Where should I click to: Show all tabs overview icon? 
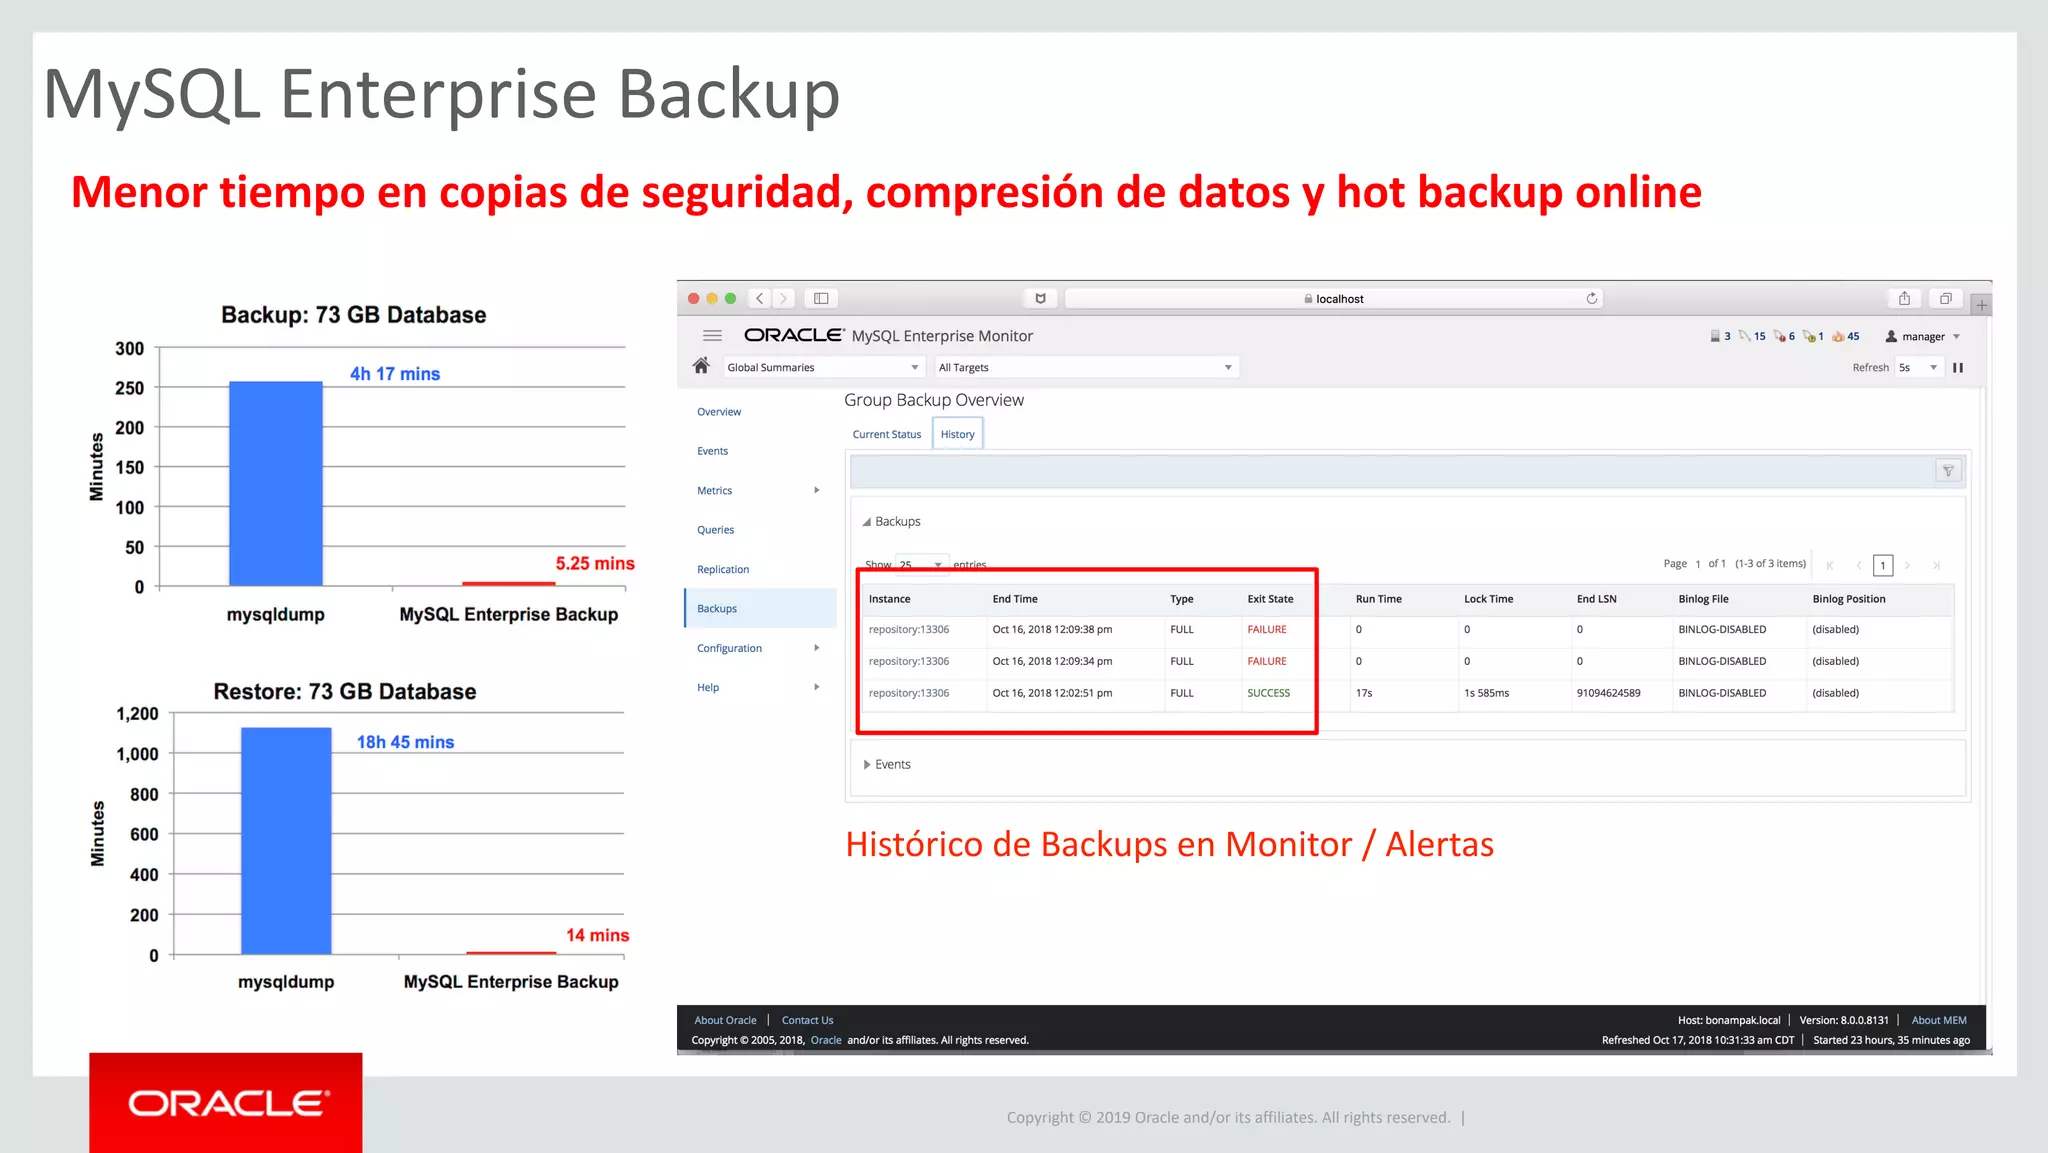pyautogui.click(x=1945, y=298)
